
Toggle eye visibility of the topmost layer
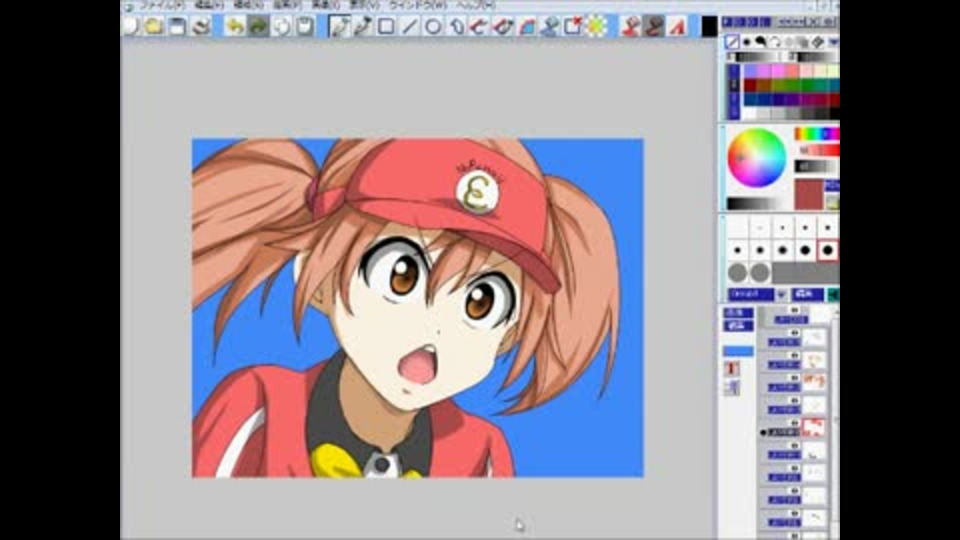coord(794,310)
